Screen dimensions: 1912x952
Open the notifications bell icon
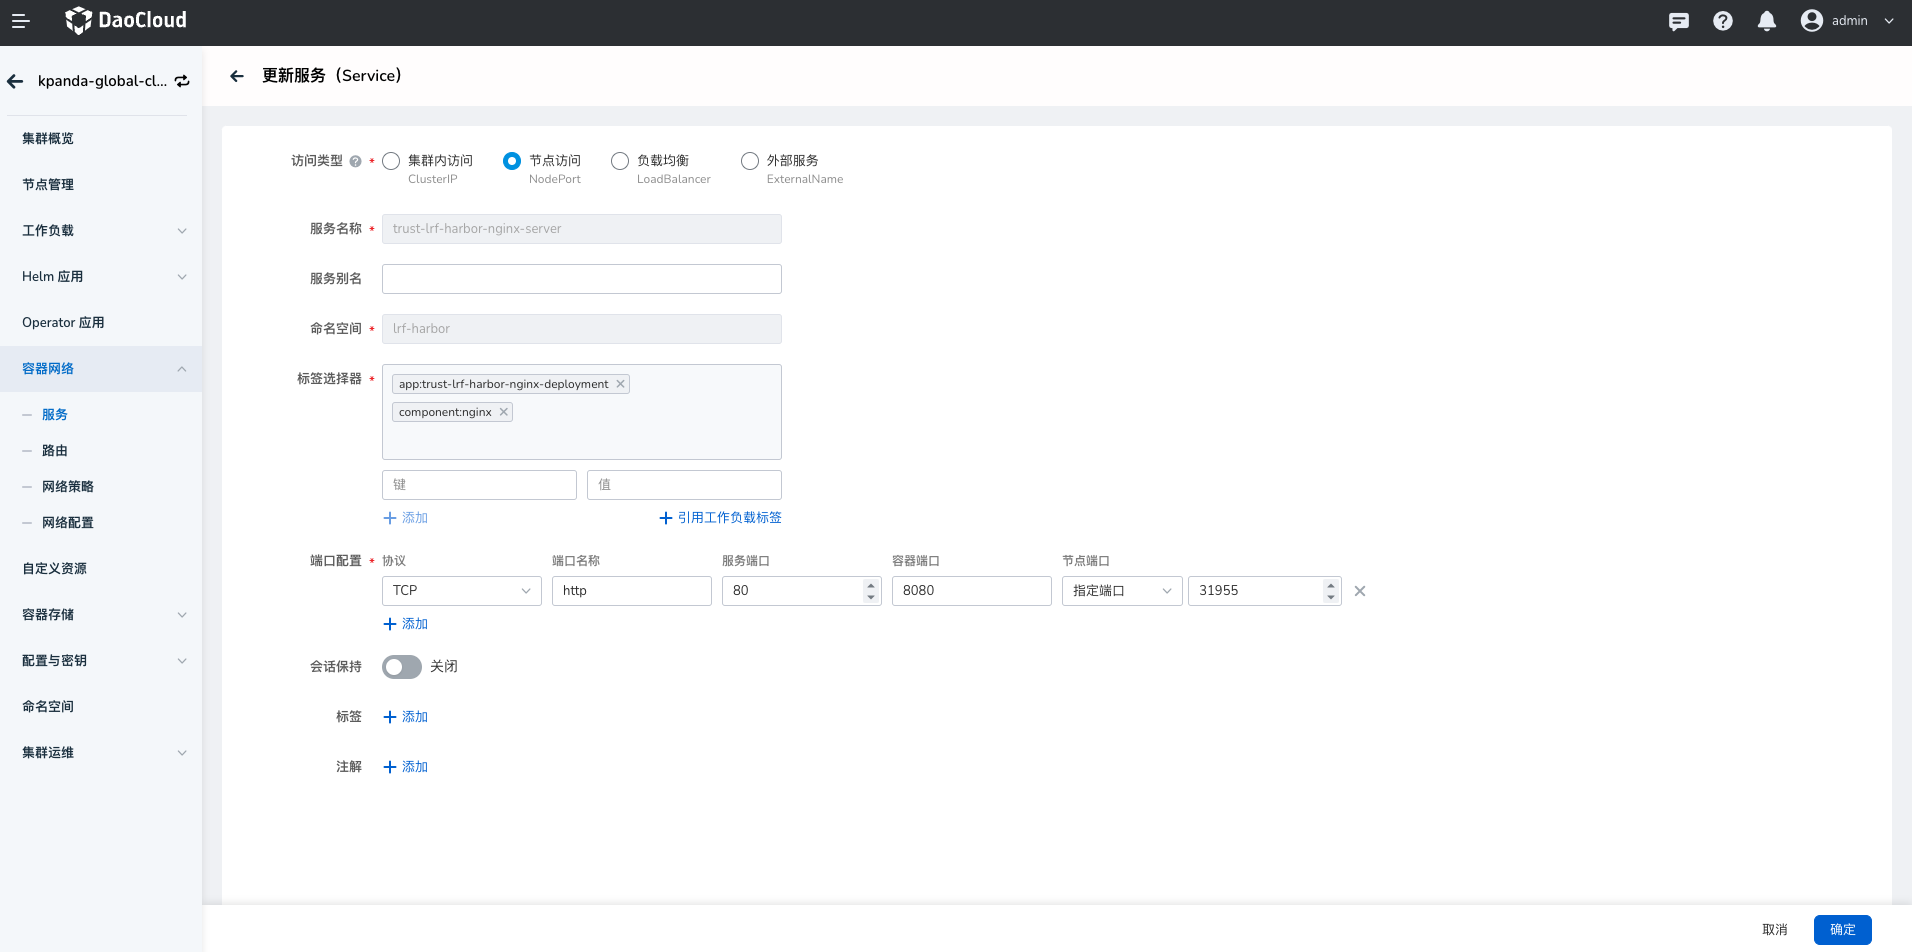click(x=1767, y=21)
